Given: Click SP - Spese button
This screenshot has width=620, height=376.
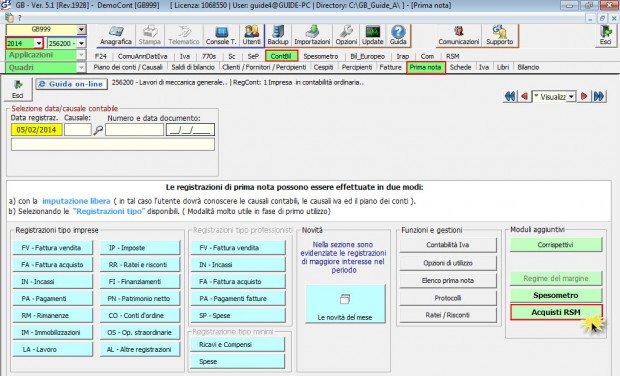Looking at the screenshot, I should [x=238, y=316].
